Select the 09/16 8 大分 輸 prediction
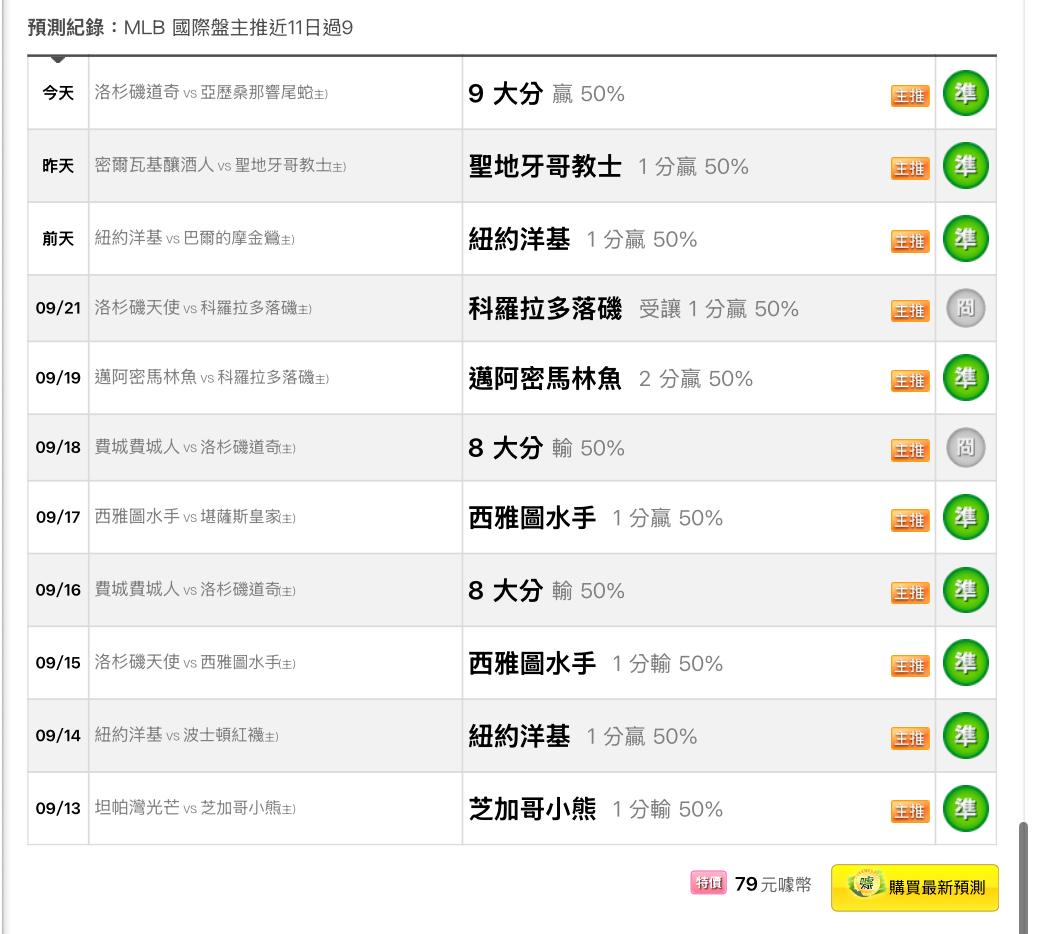This screenshot has height=934, width=1037. pyautogui.click(x=546, y=591)
